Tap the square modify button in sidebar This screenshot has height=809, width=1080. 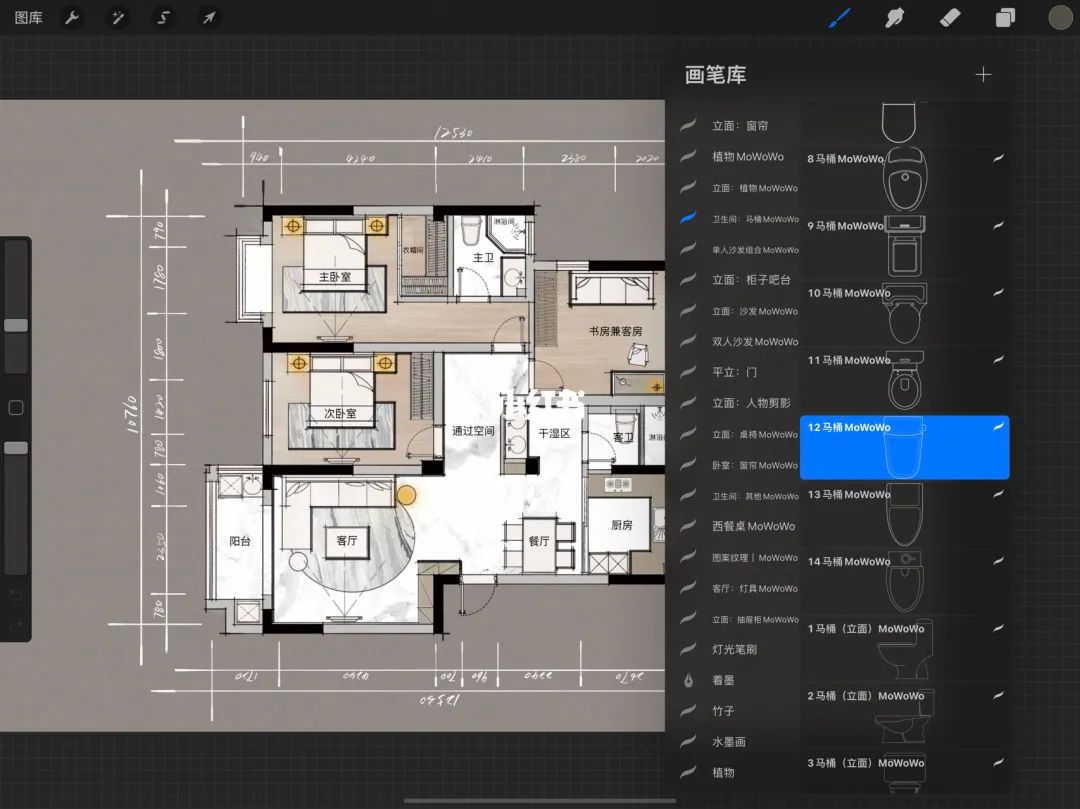pos(16,408)
